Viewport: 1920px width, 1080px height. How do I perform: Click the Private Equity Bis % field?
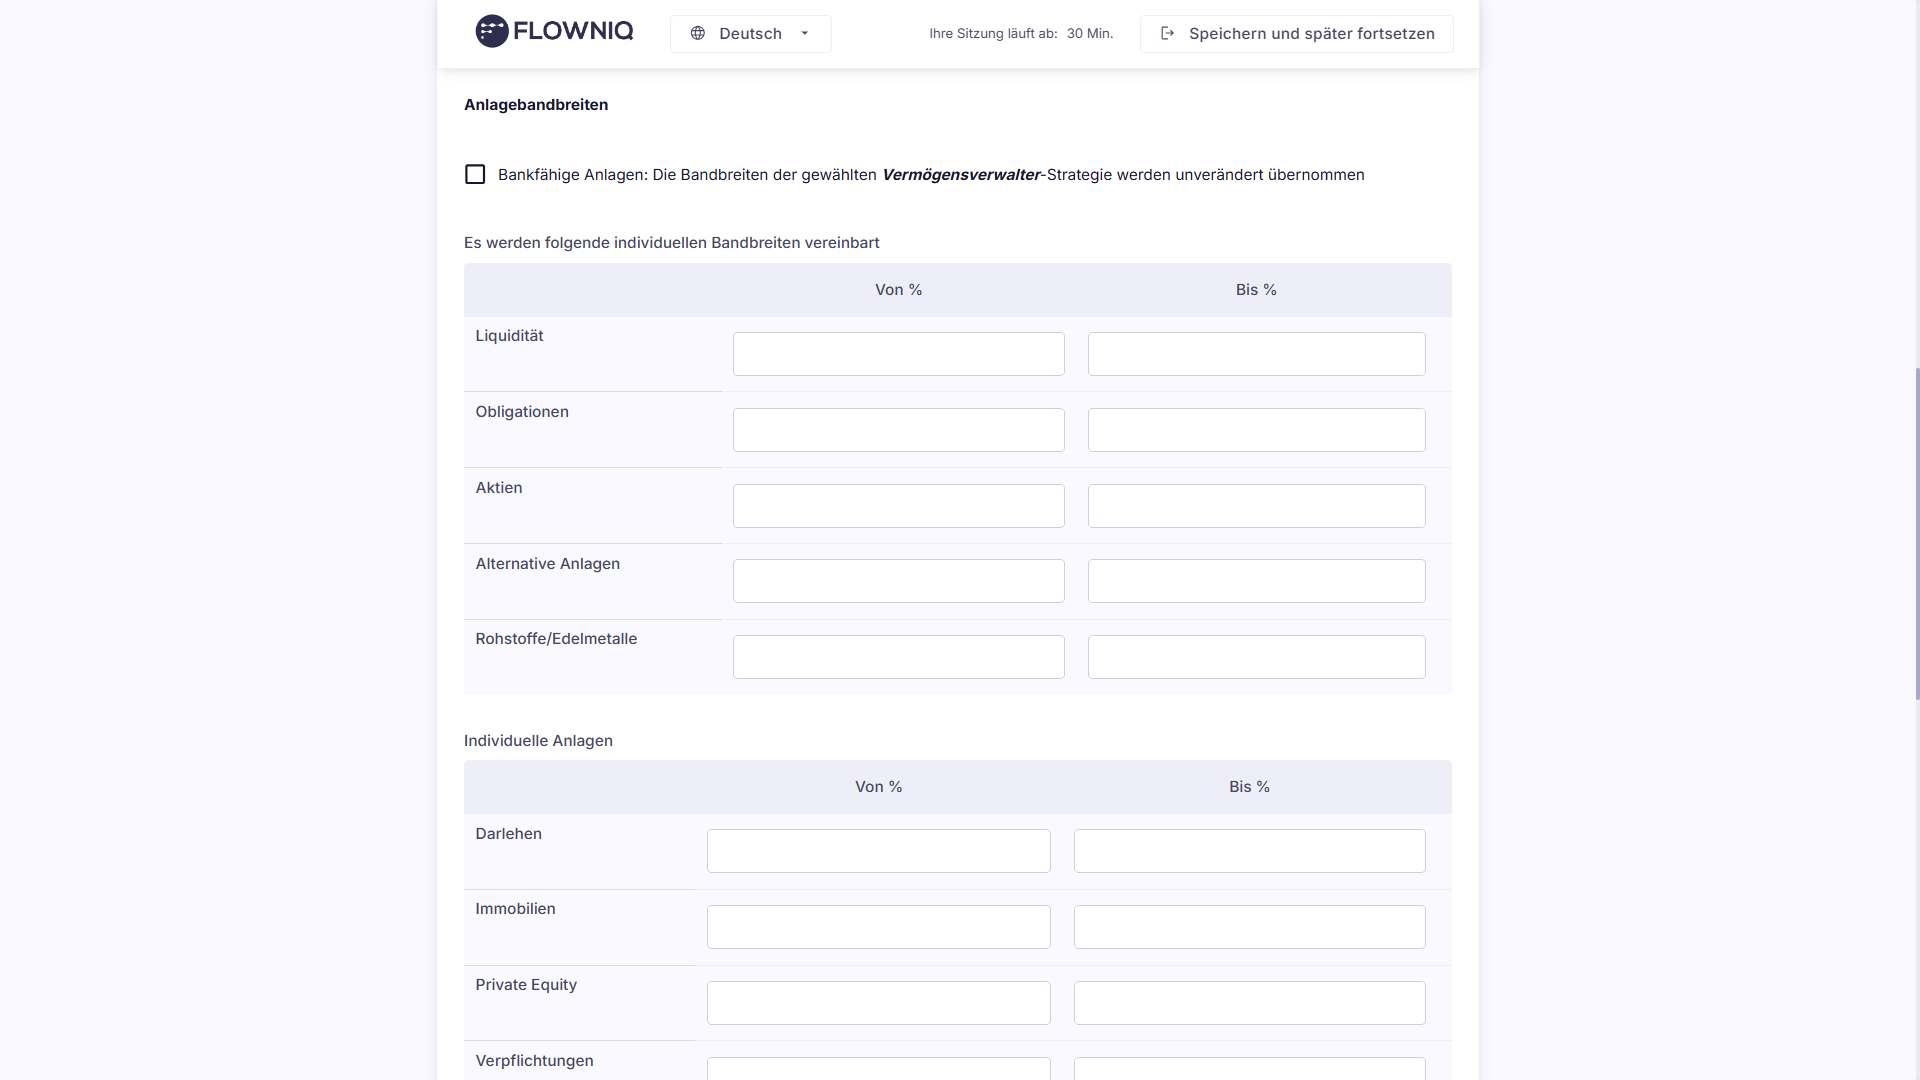pos(1249,1003)
